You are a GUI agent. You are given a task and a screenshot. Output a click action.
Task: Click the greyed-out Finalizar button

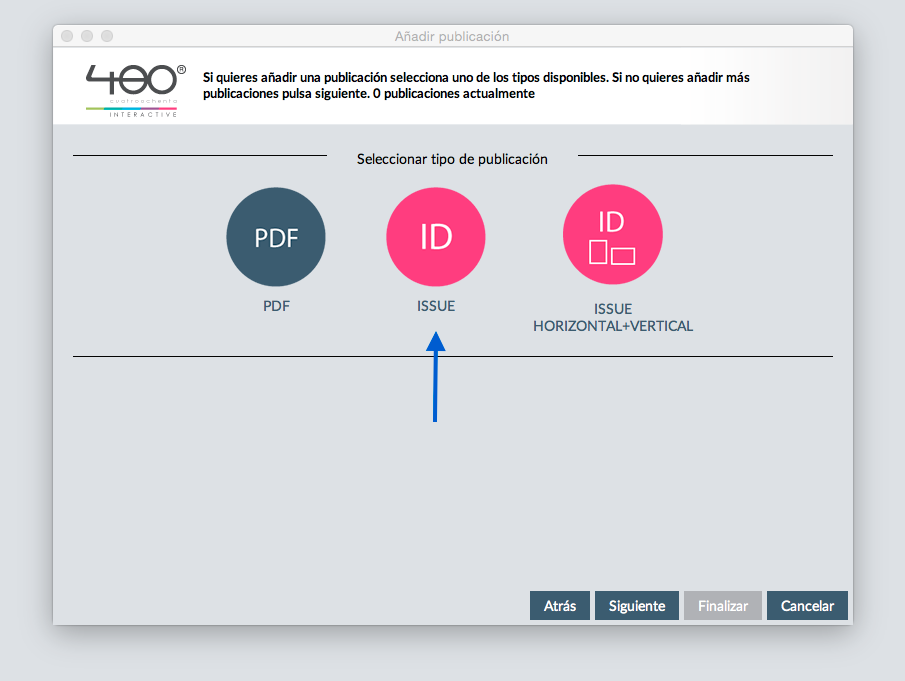click(x=723, y=606)
